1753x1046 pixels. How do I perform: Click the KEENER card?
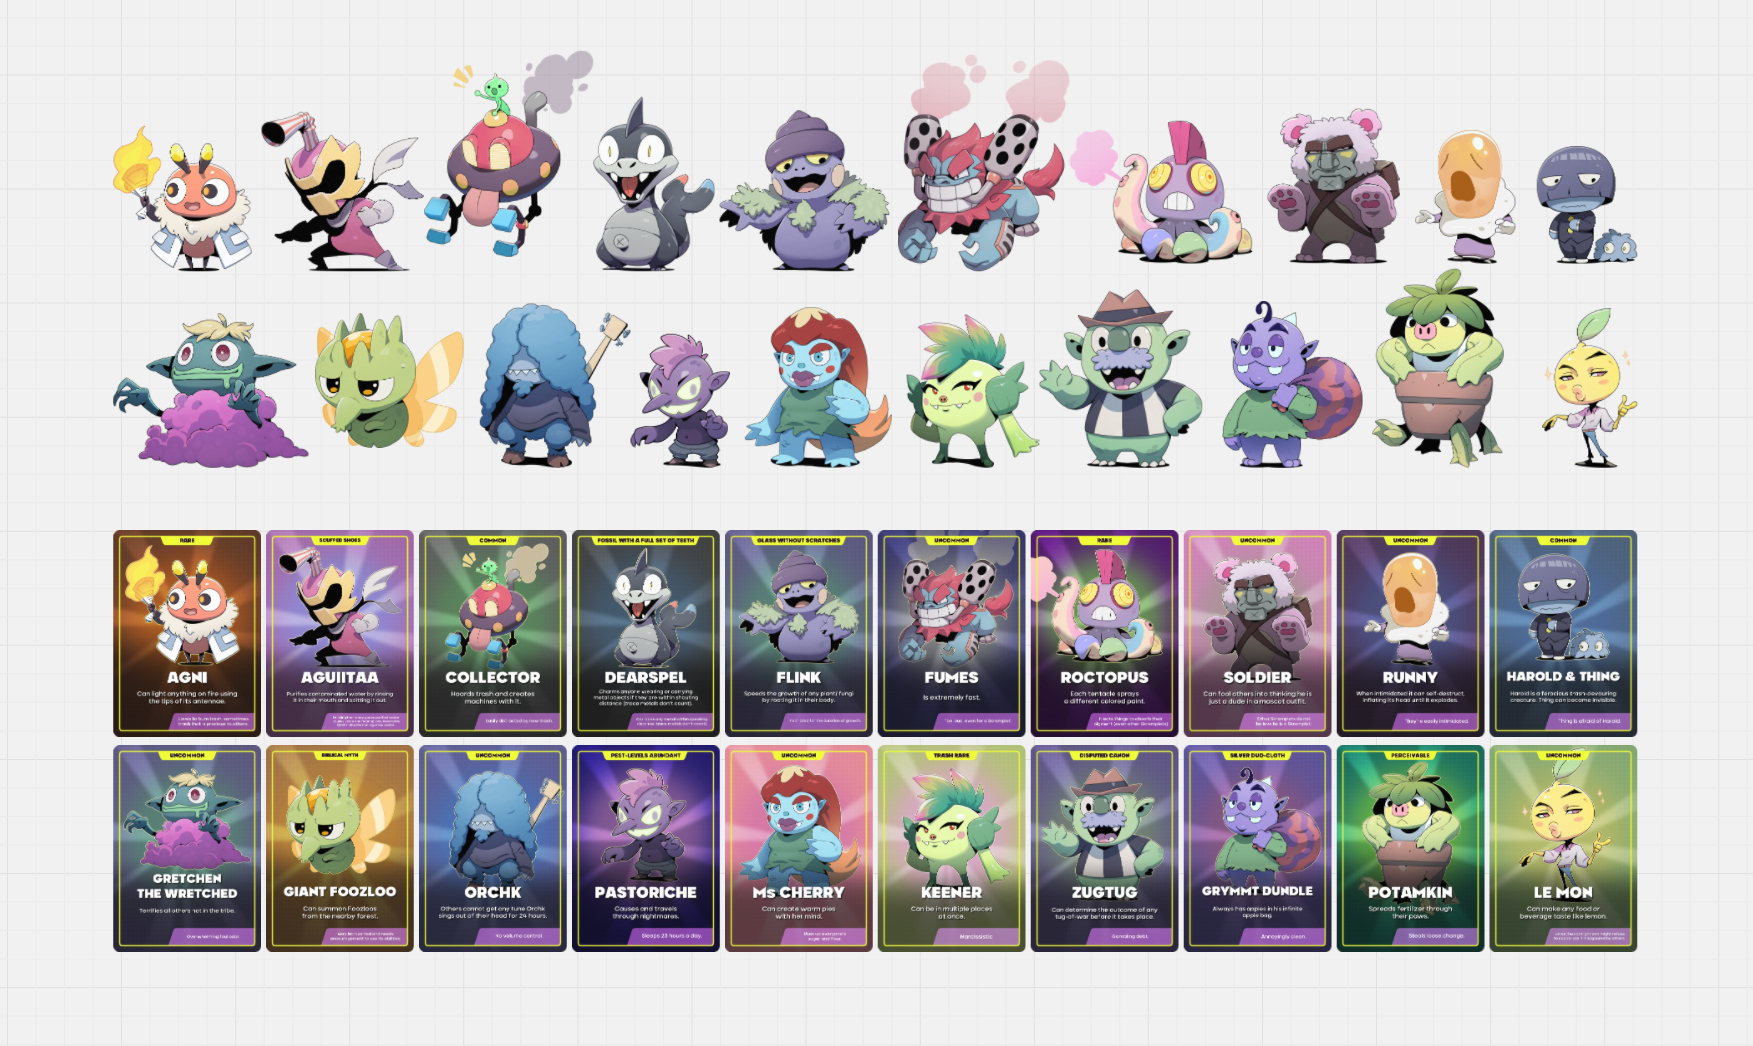952,848
